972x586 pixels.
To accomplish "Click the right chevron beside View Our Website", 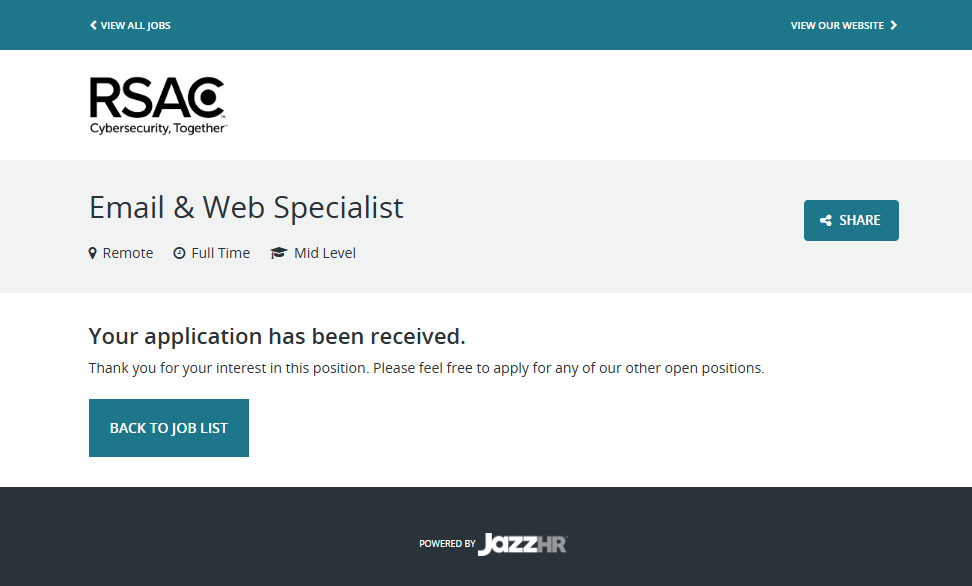I will 894,25.
